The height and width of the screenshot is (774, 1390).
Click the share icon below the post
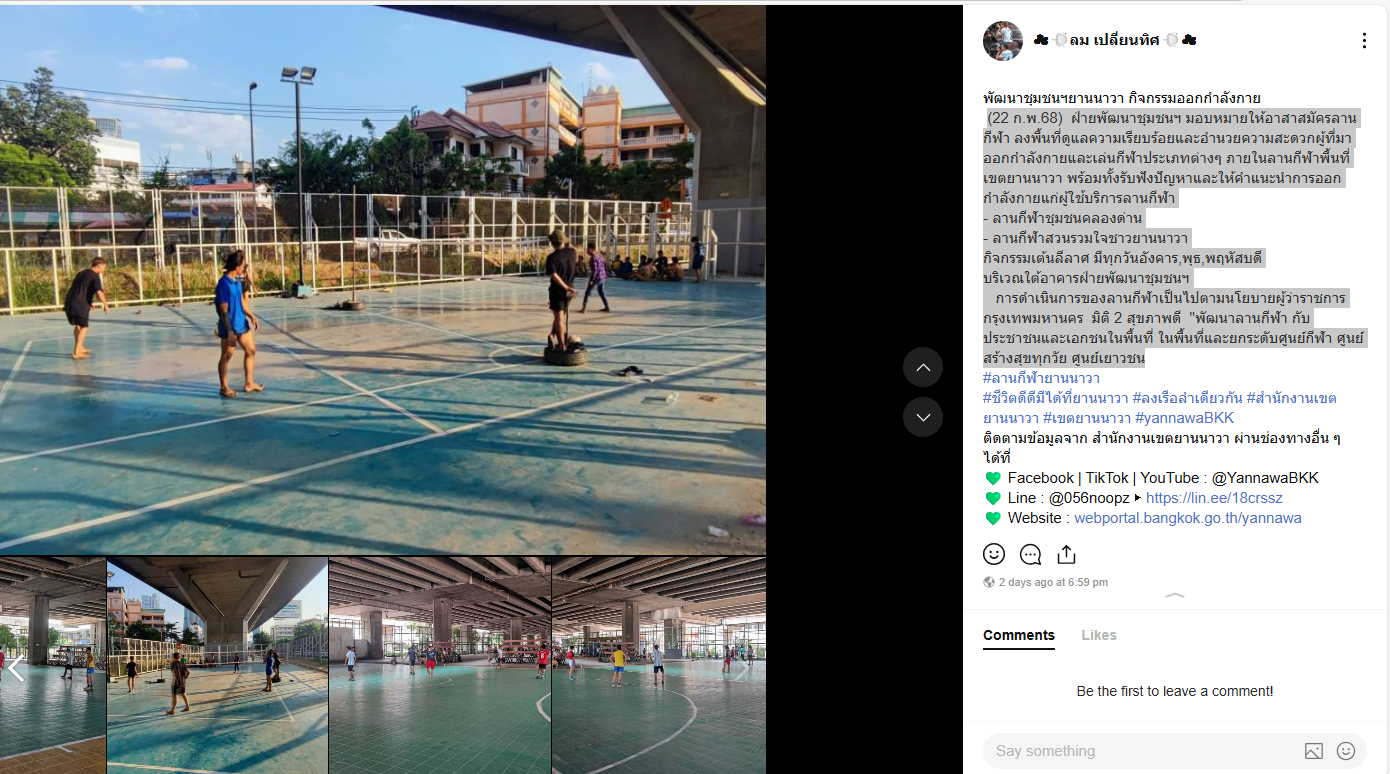point(1066,554)
